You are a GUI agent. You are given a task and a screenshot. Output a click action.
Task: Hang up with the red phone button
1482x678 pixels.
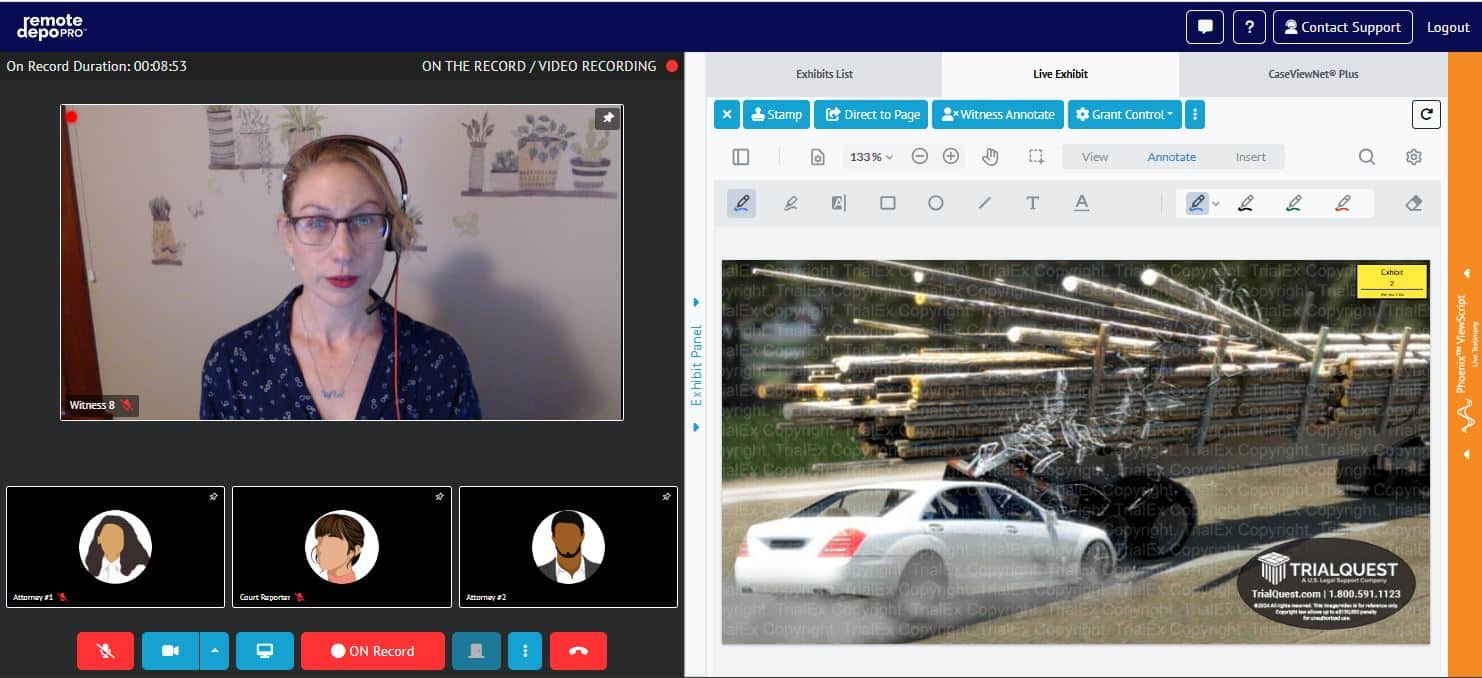(x=578, y=651)
